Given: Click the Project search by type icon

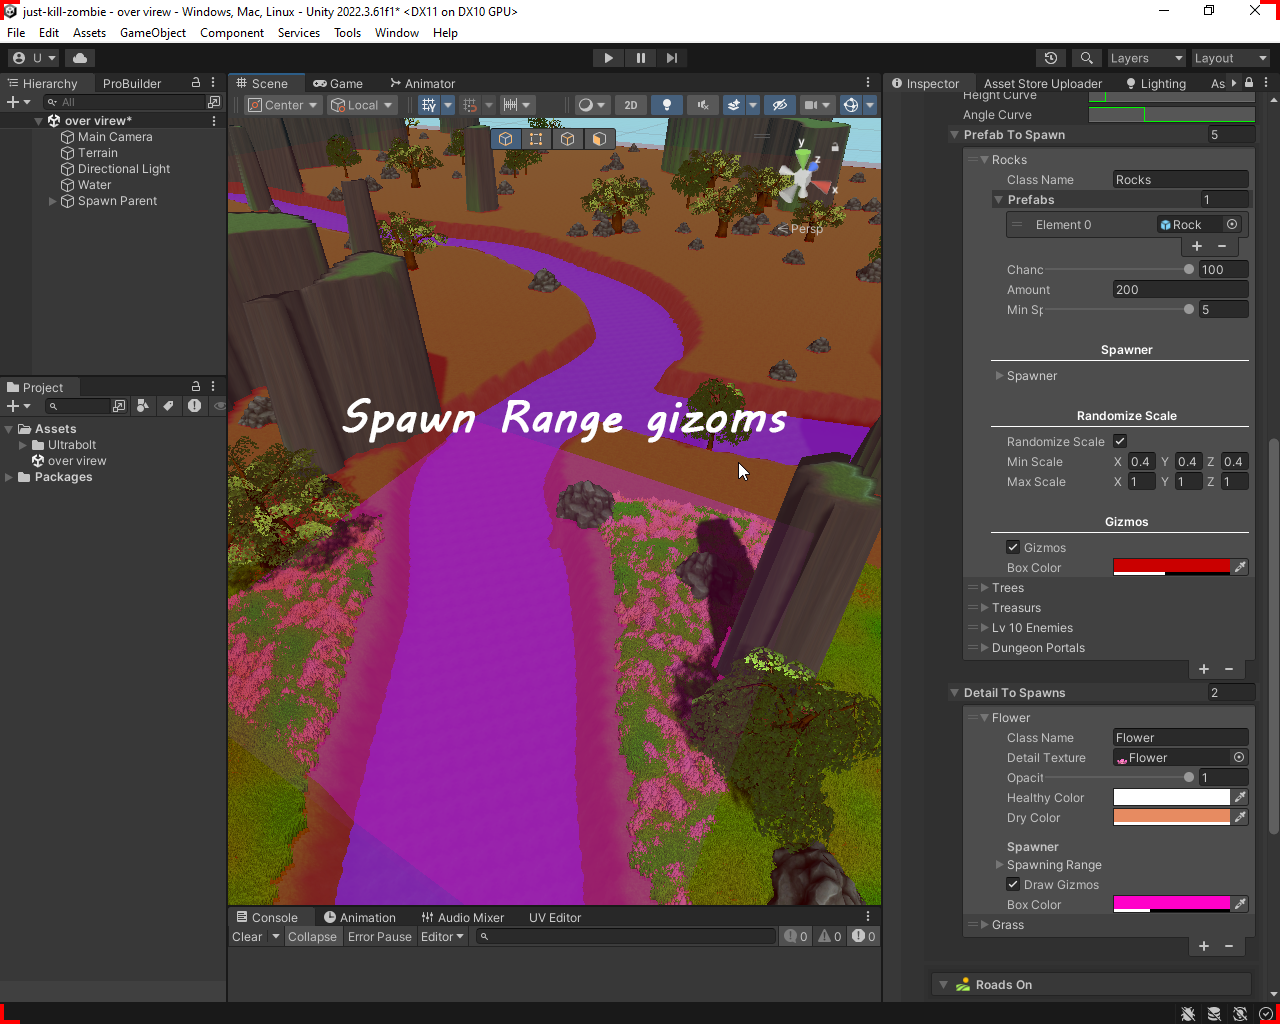Looking at the screenshot, I should (x=142, y=406).
